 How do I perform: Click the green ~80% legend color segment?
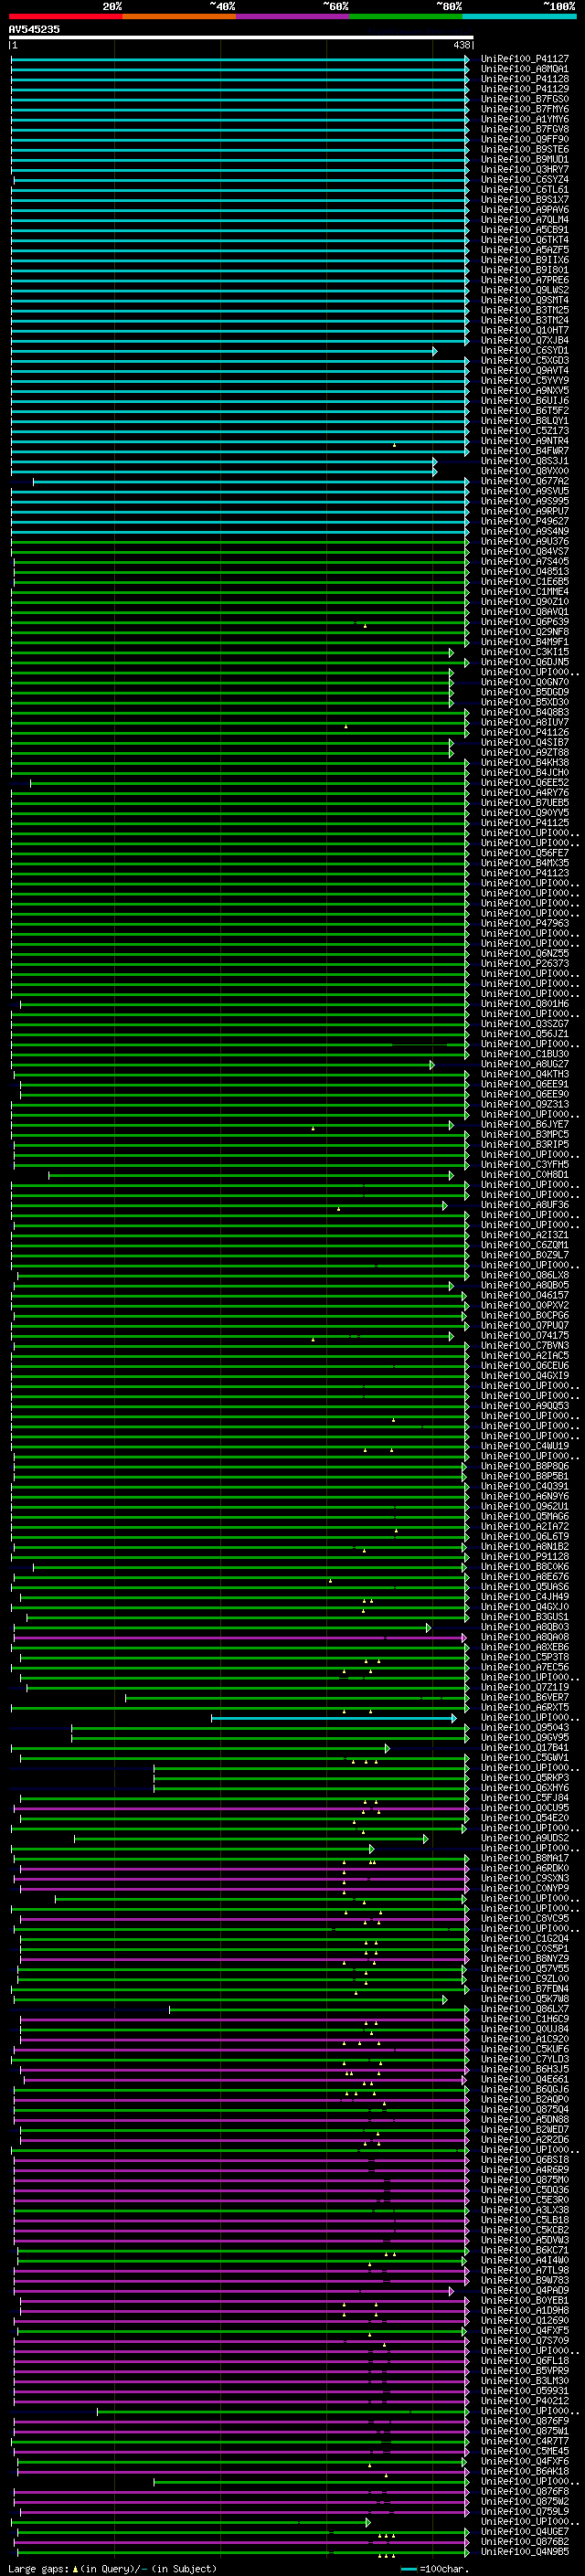[x=406, y=17]
